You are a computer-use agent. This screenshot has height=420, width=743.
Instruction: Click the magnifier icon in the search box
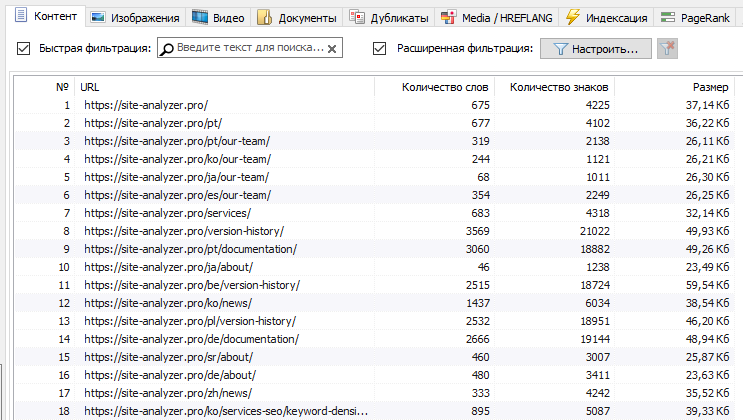click(166, 48)
